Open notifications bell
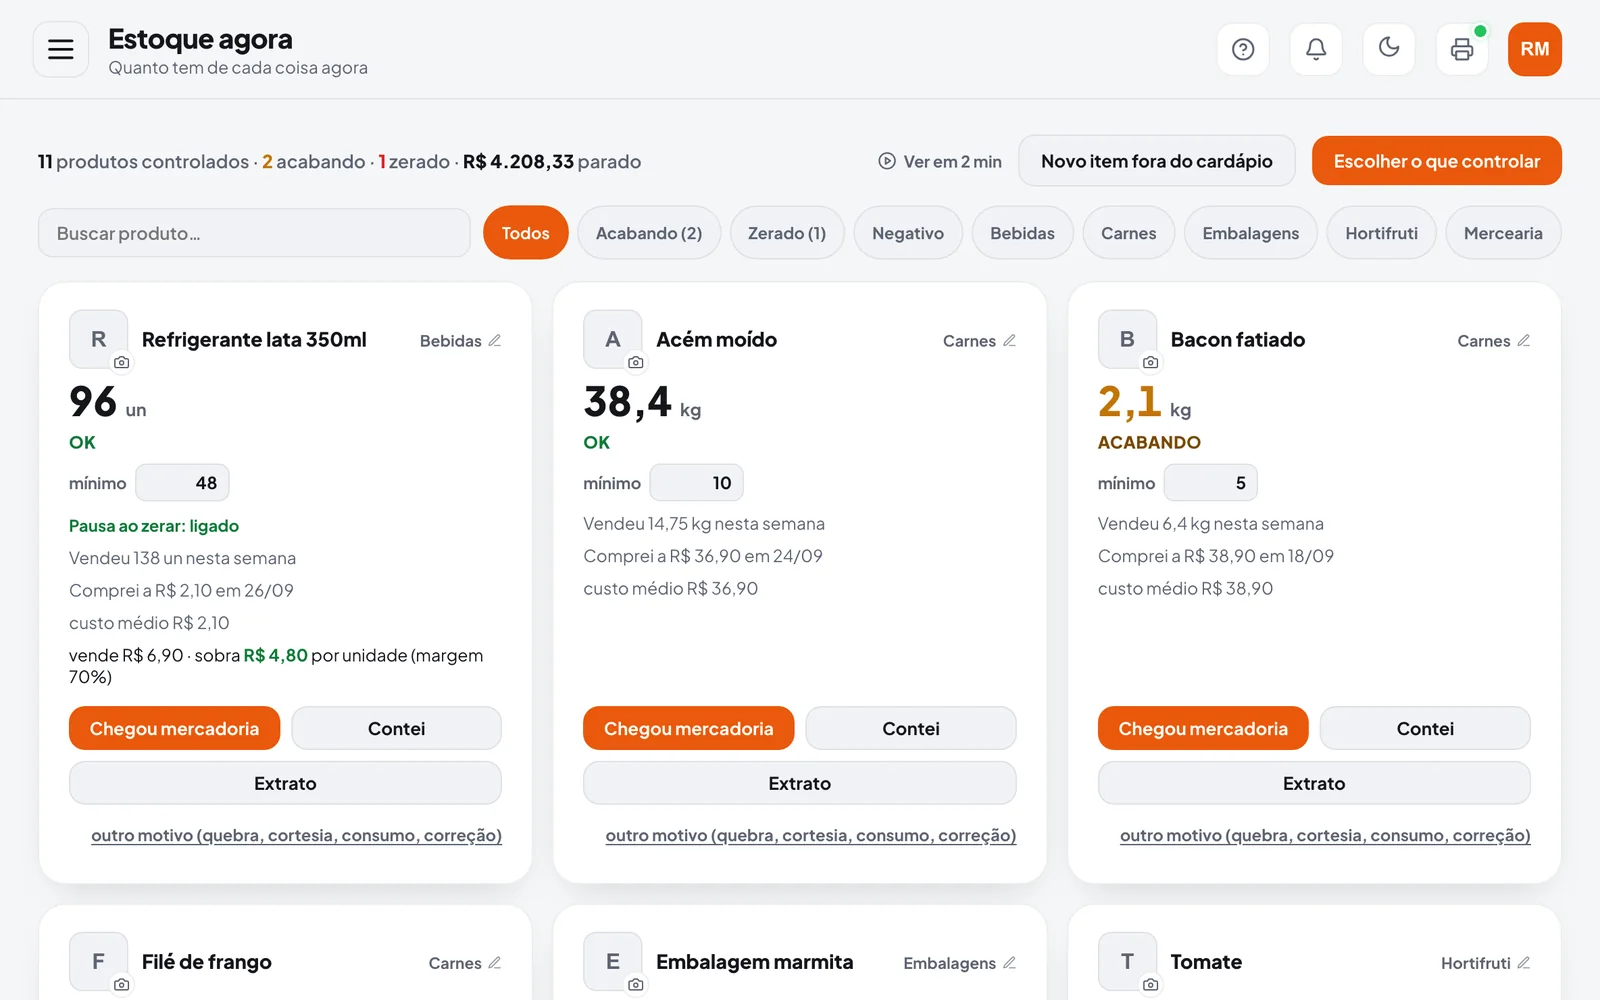The height and width of the screenshot is (1000, 1600). click(x=1316, y=49)
